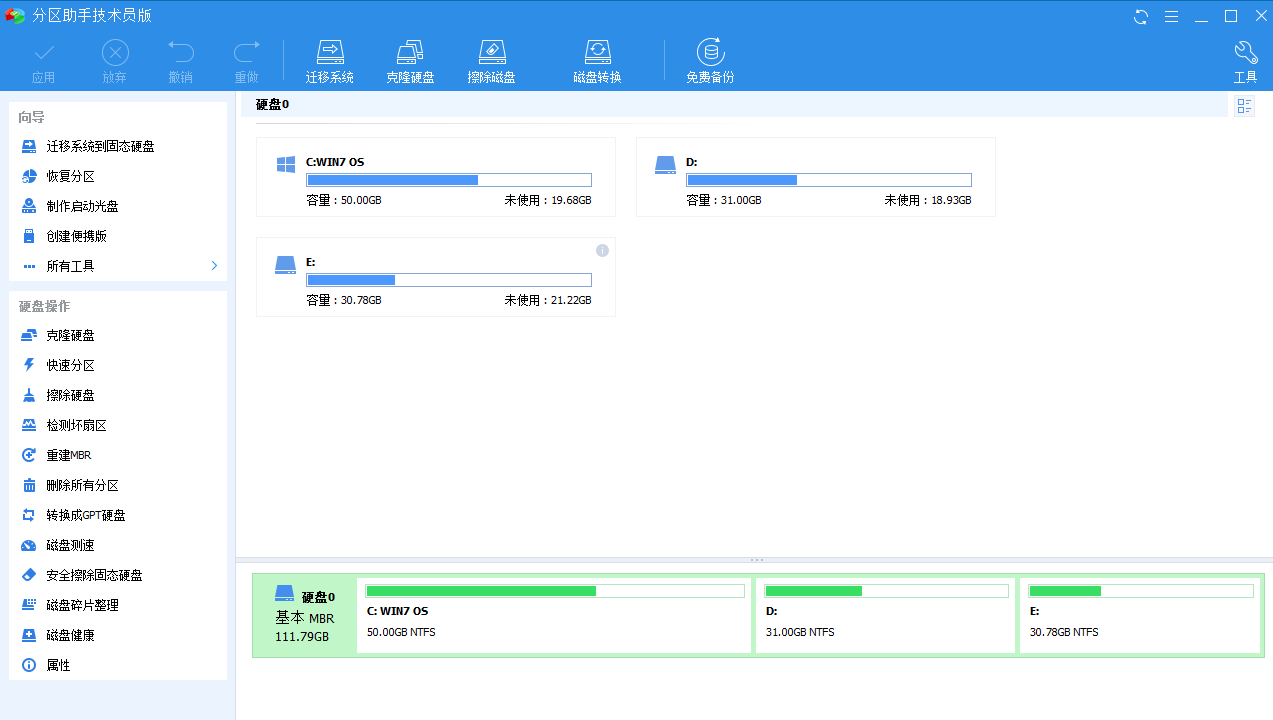The image size is (1273, 720).
Task: Click the refresh icon in title bar
Action: pyautogui.click(x=1141, y=16)
